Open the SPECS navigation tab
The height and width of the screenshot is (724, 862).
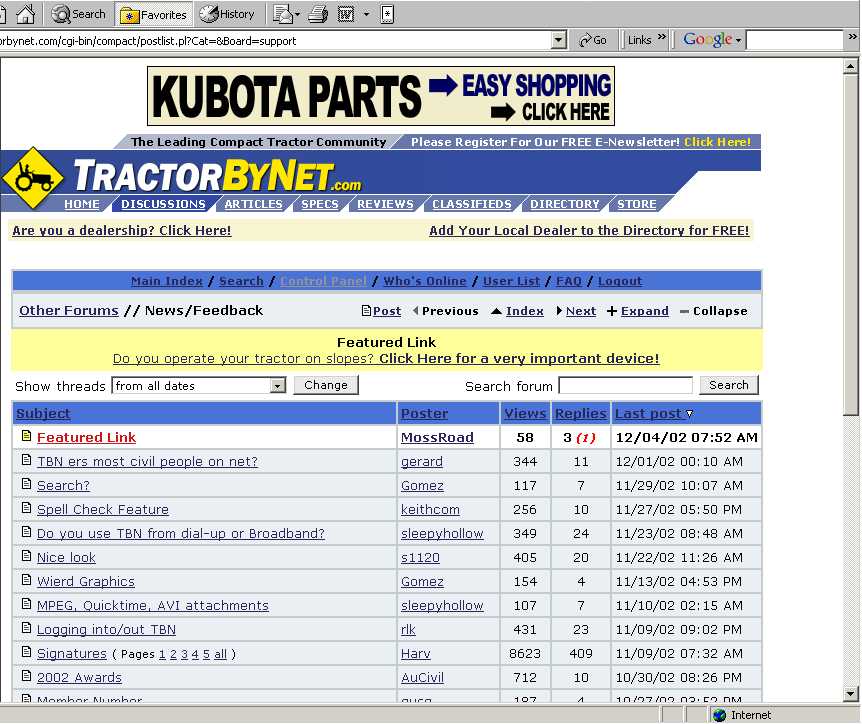point(320,204)
